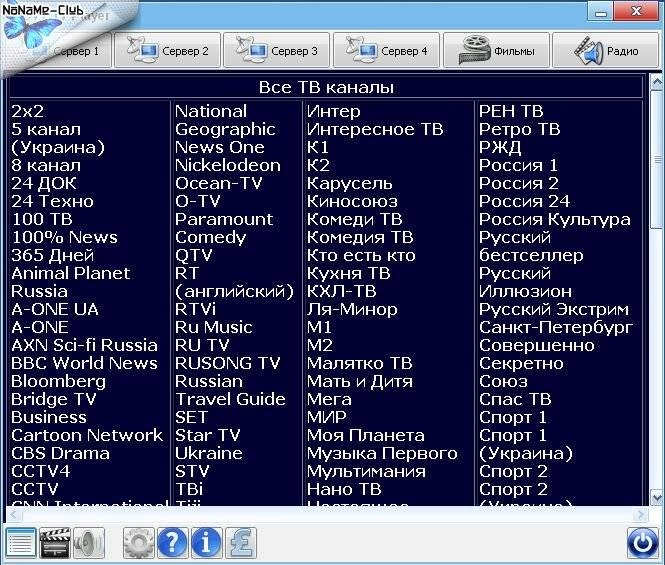This screenshot has width=665, height=565.
Task: Click the vertical scrollbar thumb
Action: click(657, 159)
